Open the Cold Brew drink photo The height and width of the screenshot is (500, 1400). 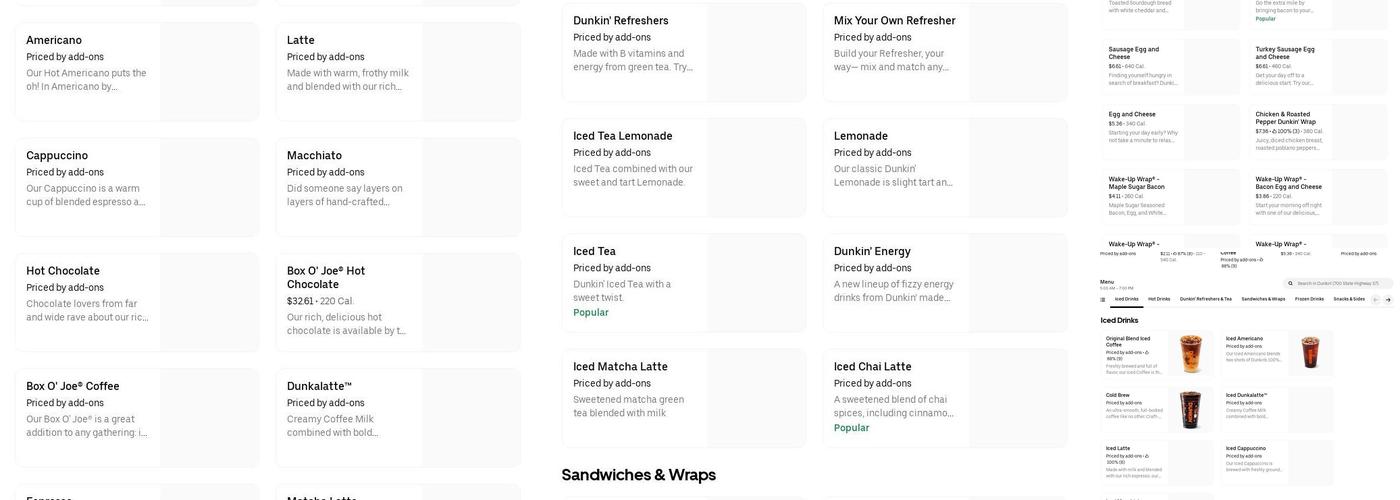coord(1190,409)
